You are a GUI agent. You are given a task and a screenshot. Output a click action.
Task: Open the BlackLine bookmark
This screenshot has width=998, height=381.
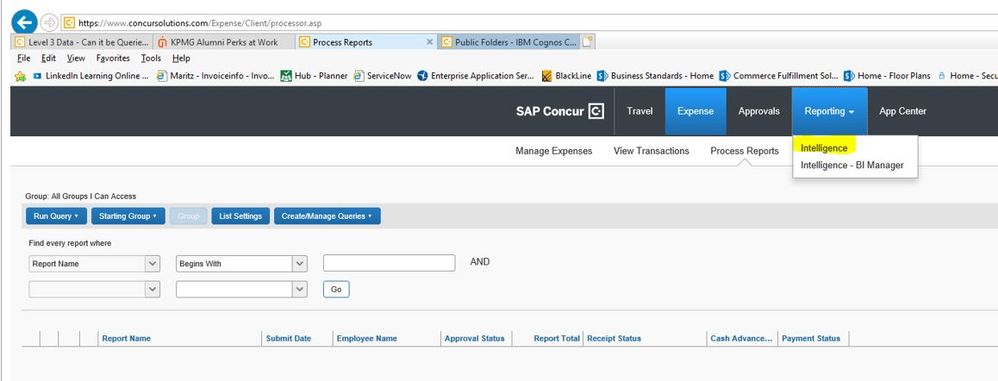[x=566, y=76]
